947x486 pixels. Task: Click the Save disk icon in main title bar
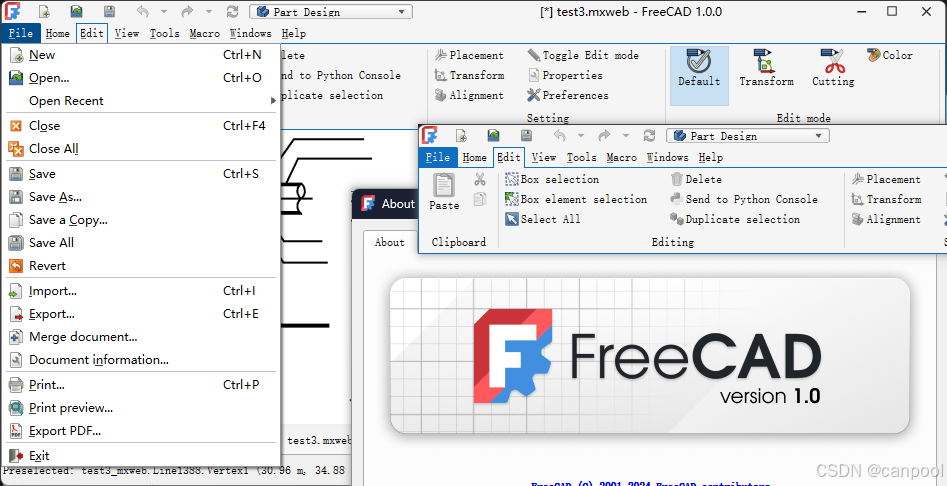109,11
